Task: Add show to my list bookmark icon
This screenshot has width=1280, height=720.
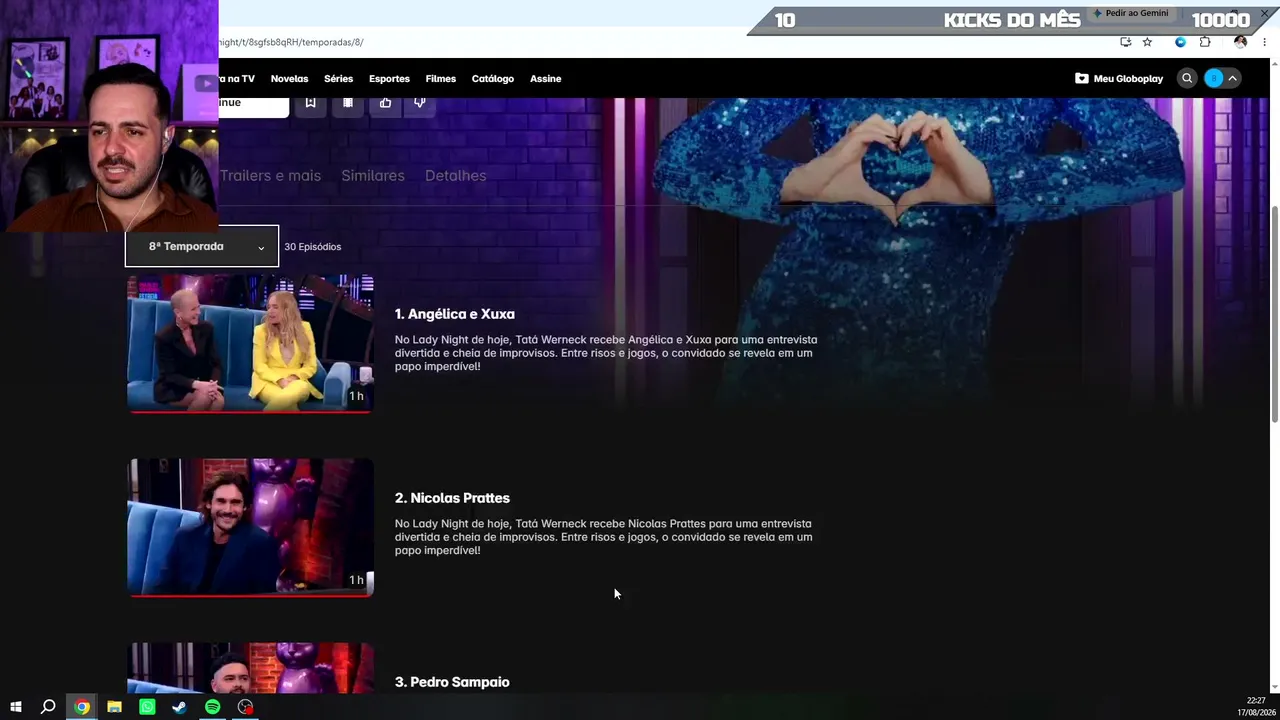Action: [310, 102]
